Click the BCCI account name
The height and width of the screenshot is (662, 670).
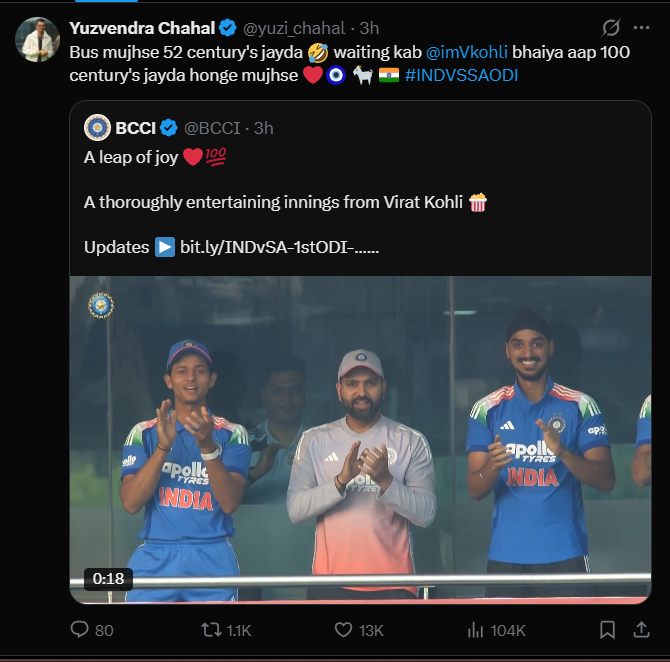134,127
